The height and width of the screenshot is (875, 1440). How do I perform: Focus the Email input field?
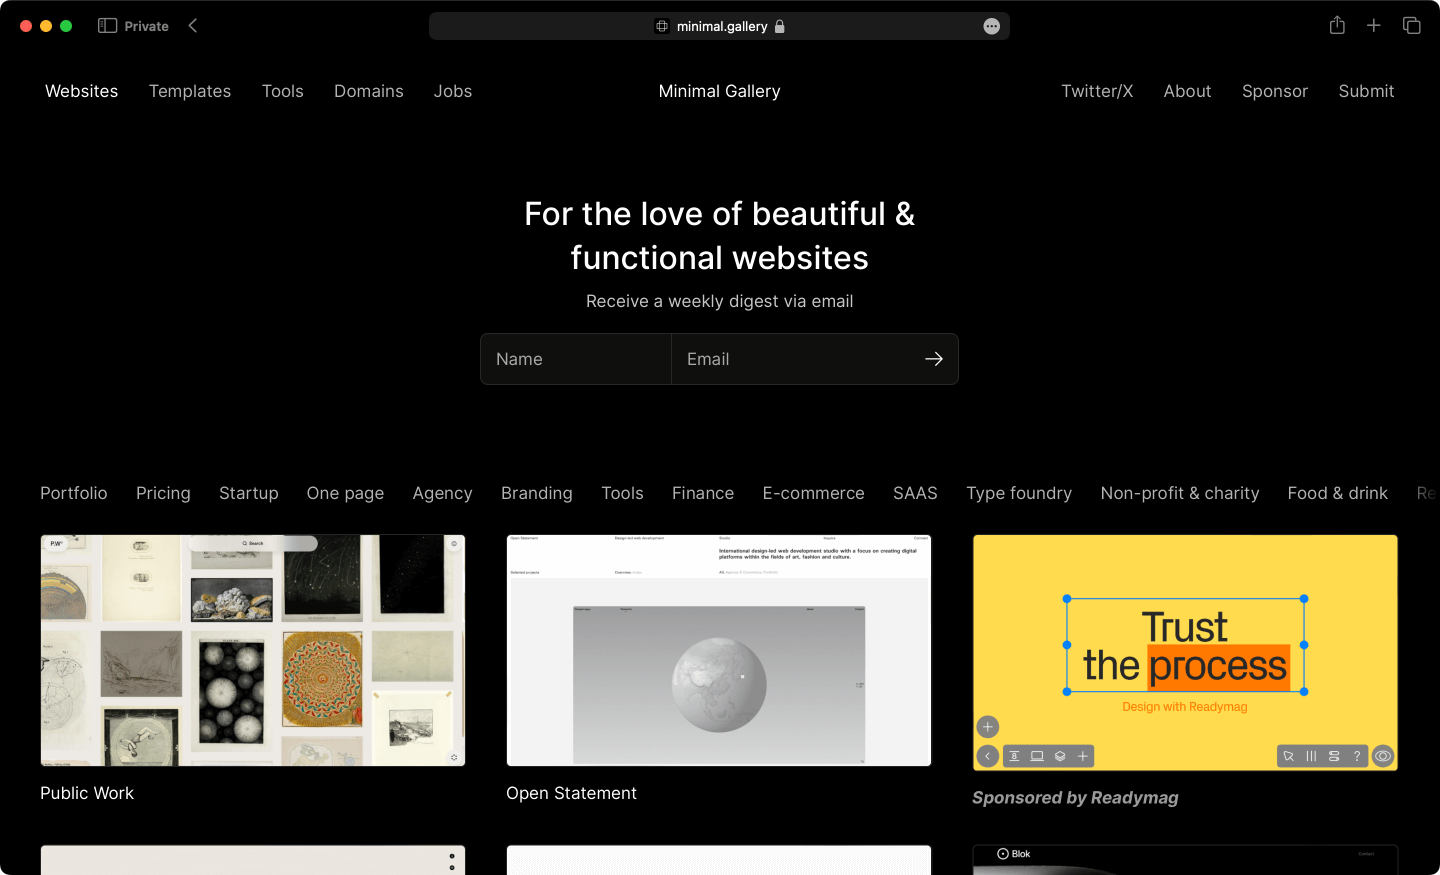click(795, 359)
